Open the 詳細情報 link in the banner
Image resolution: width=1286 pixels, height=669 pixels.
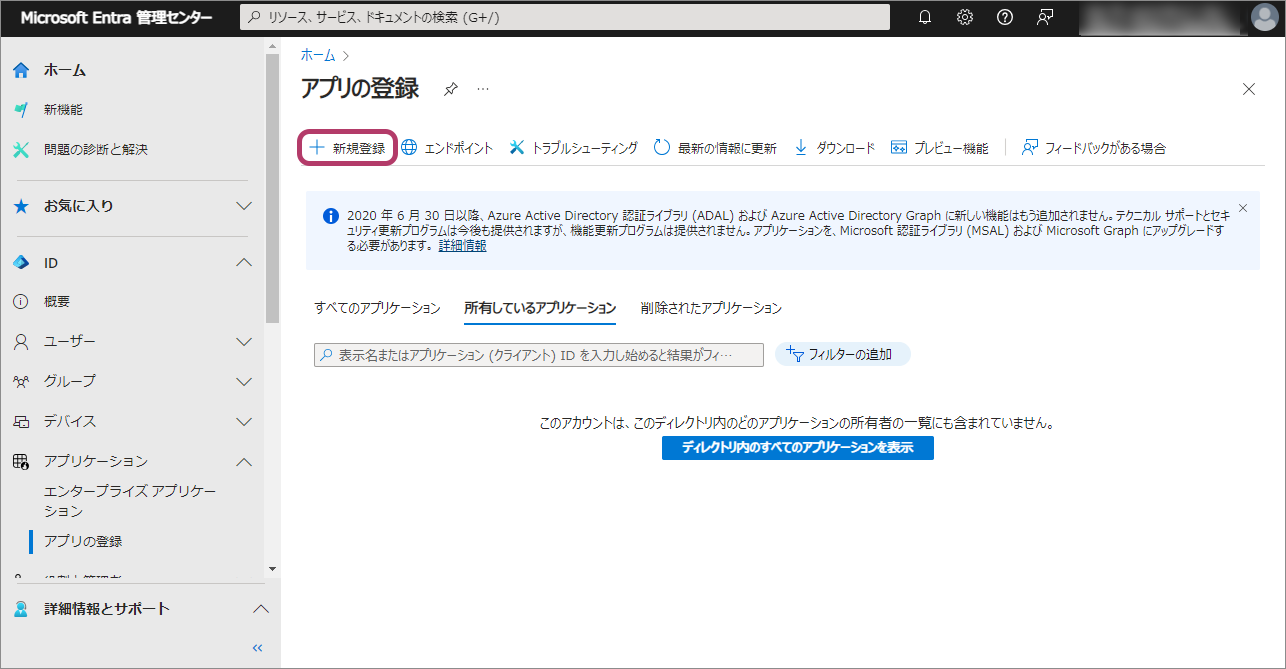(x=462, y=245)
